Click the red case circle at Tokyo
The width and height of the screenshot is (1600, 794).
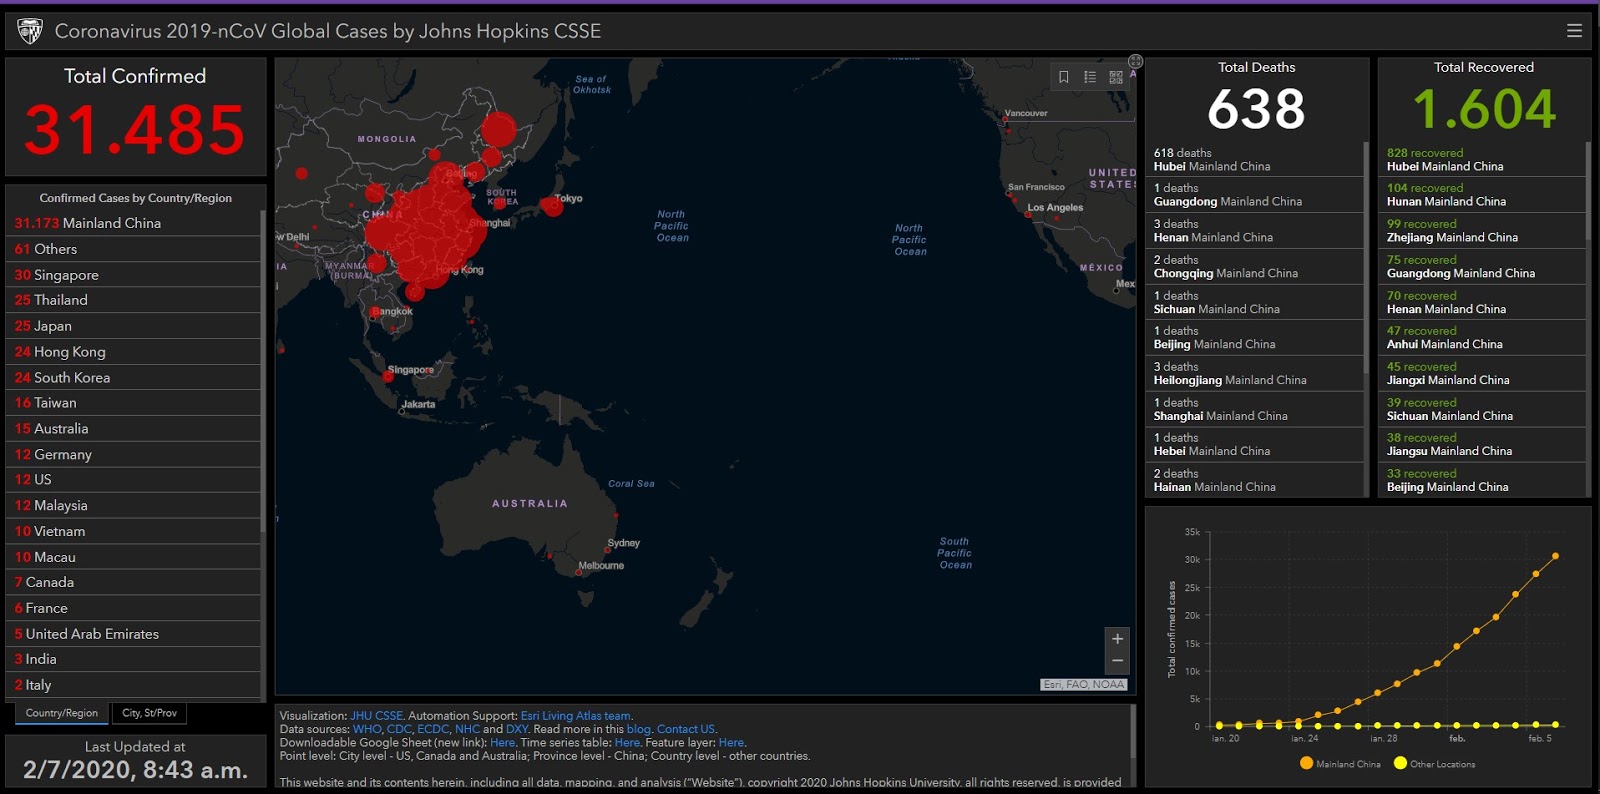551,206
